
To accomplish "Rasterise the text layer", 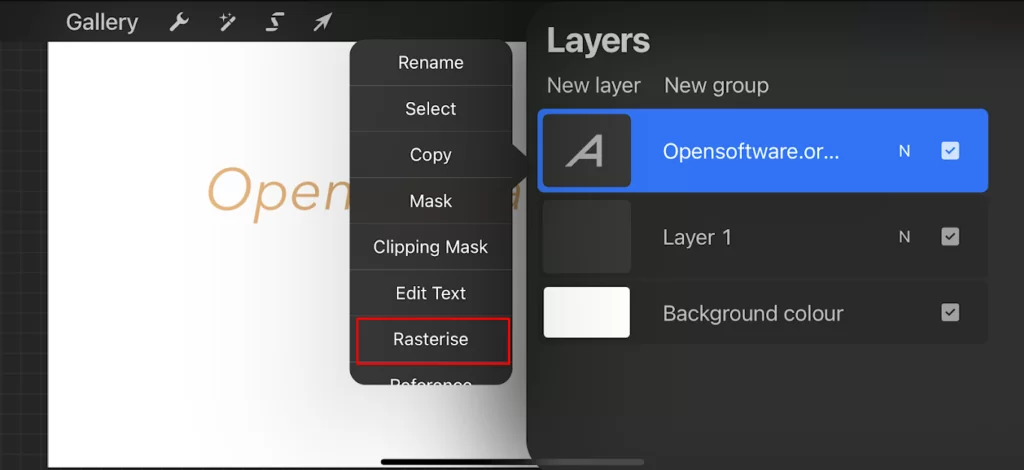I will click(x=432, y=340).
